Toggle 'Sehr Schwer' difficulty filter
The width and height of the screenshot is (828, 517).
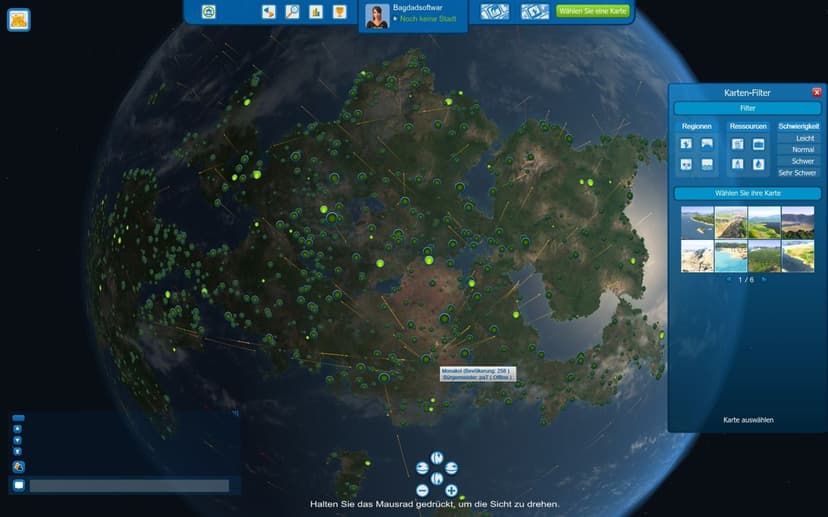pos(798,173)
